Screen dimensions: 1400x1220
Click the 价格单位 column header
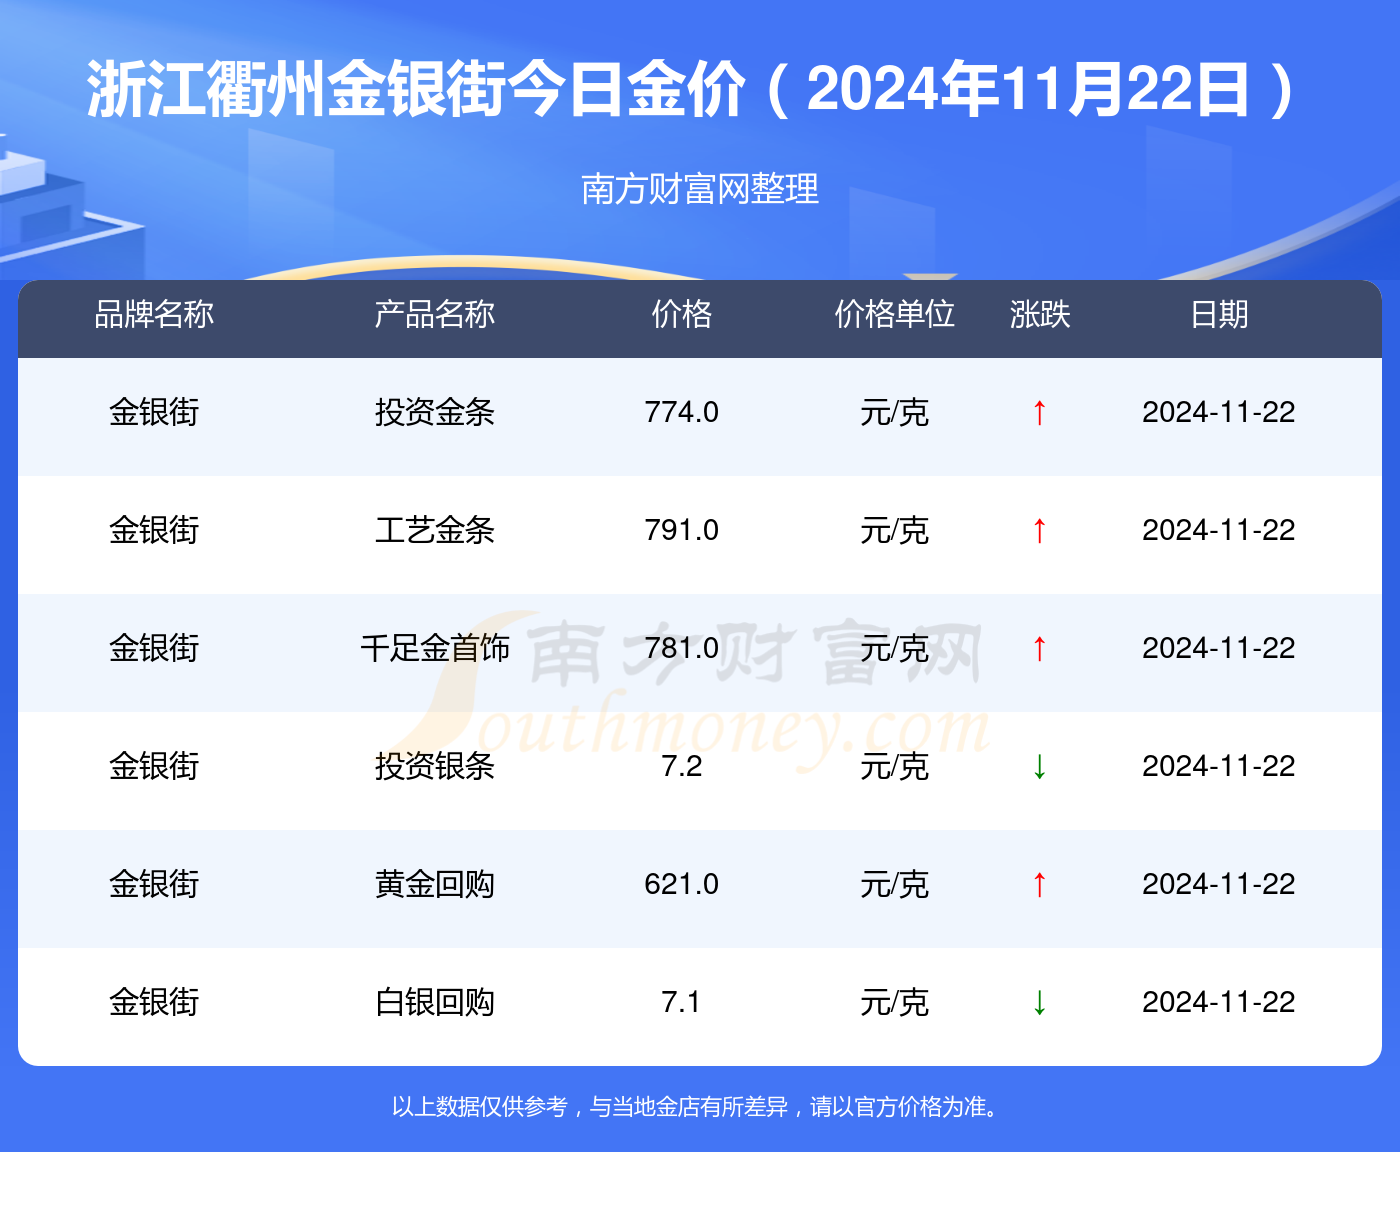pos(894,314)
